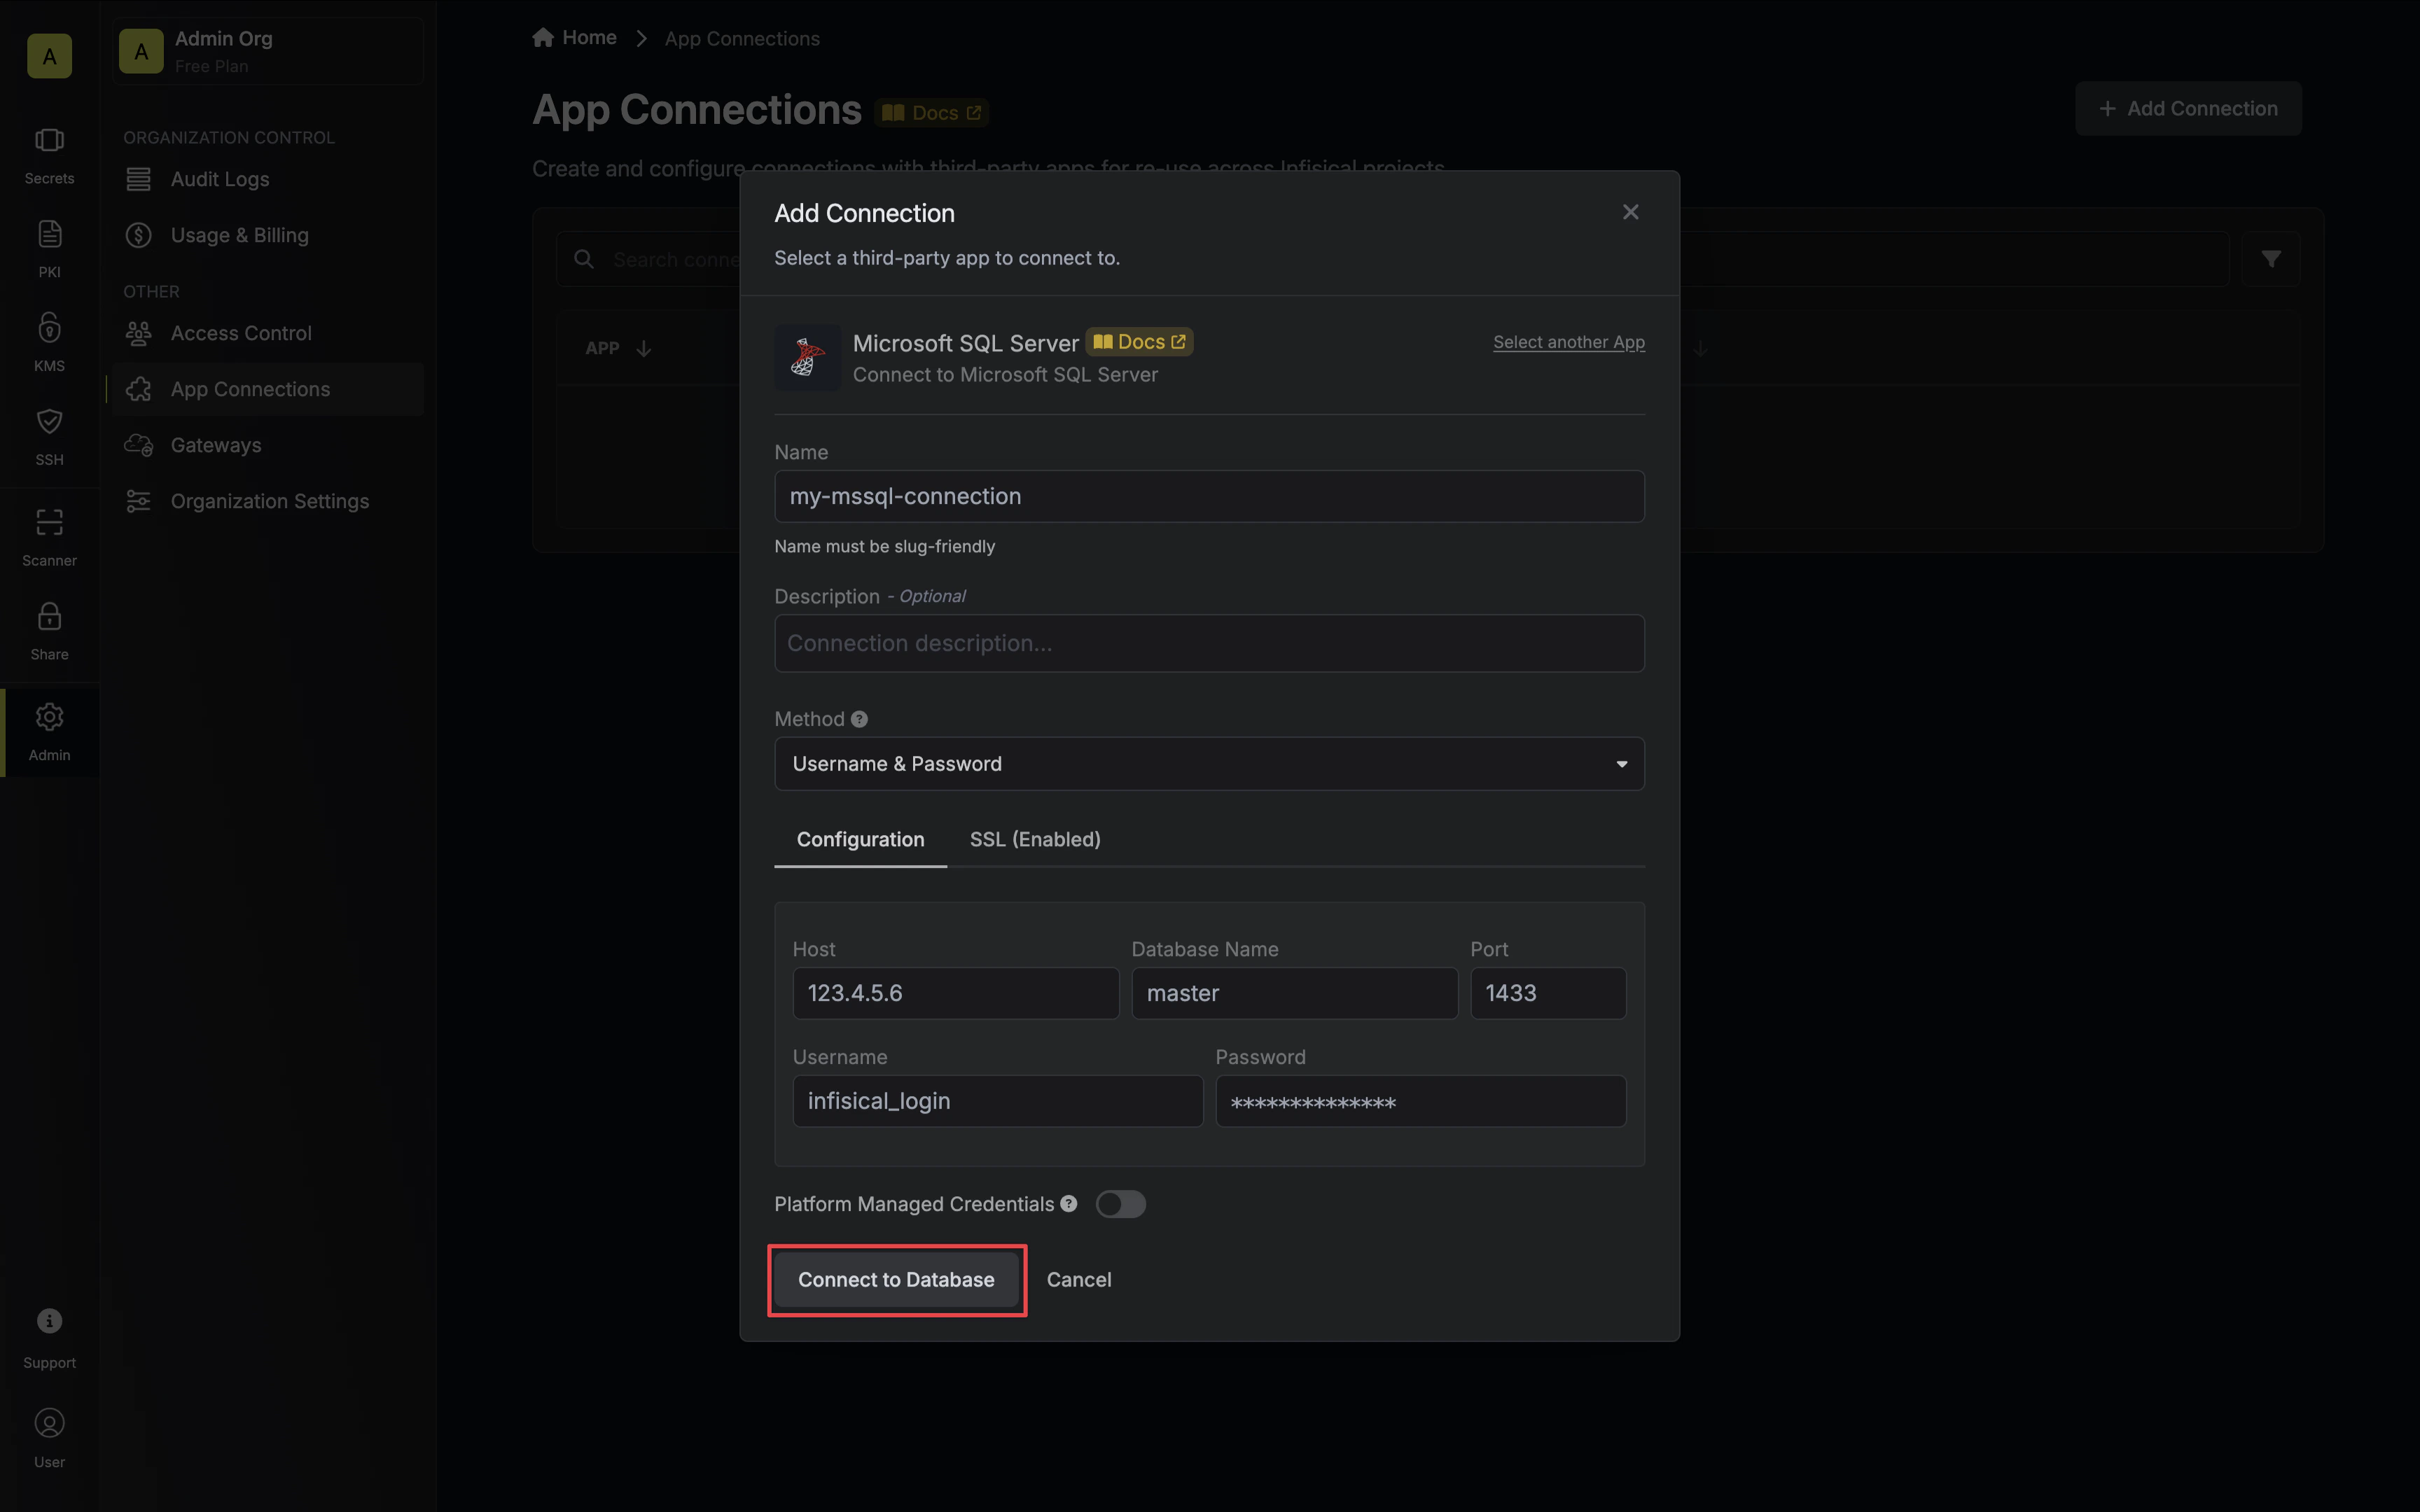2420x1512 pixels.
Task: Close the Add Connection dialog
Action: click(1630, 212)
